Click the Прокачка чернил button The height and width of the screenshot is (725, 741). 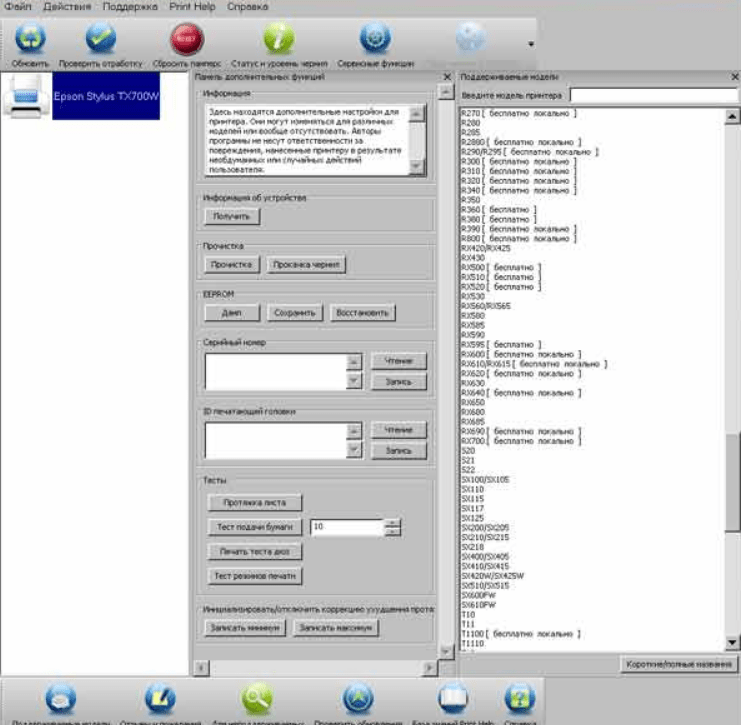point(306,265)
